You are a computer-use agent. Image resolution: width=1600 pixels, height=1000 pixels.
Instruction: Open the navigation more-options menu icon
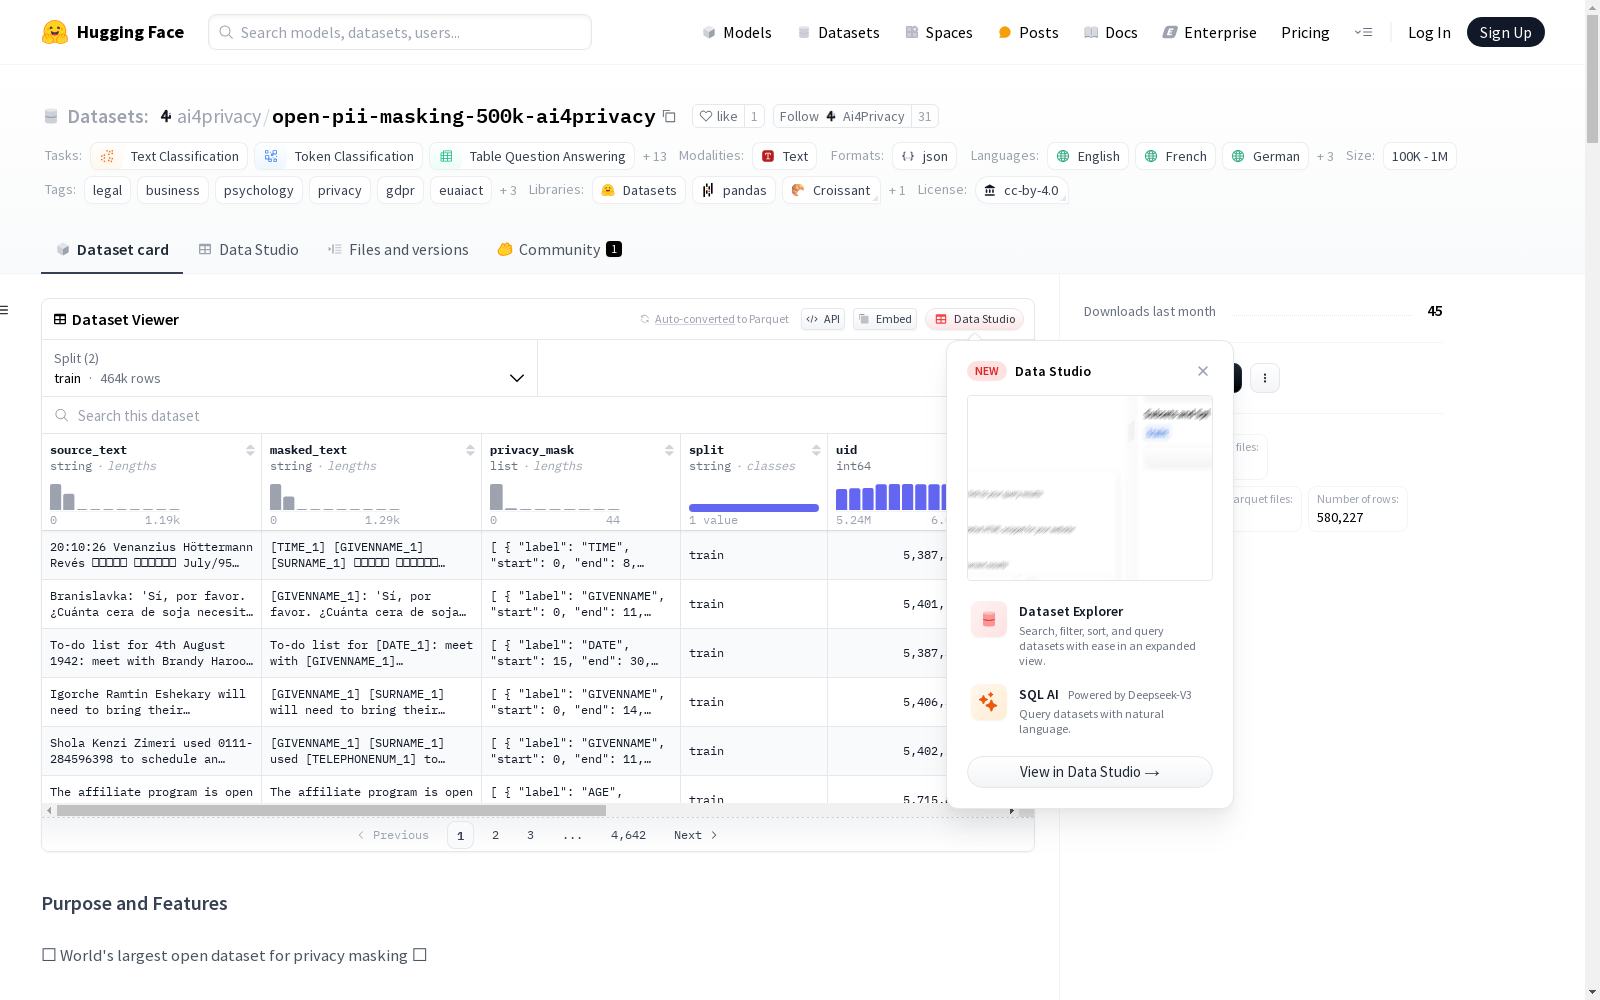coord(1363,32)
